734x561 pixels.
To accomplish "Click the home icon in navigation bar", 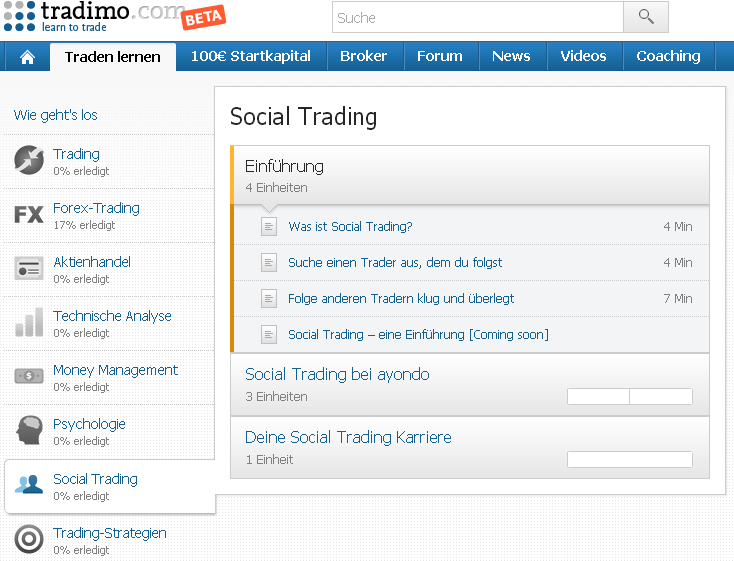I will 27,57.
